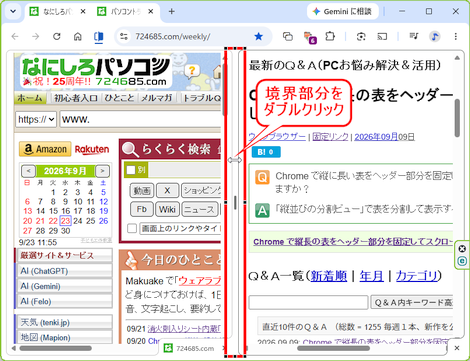The height and width of the screenshot is (361, 470).
Task: Click the 2026年09月 date link
Action: (376, 137)
